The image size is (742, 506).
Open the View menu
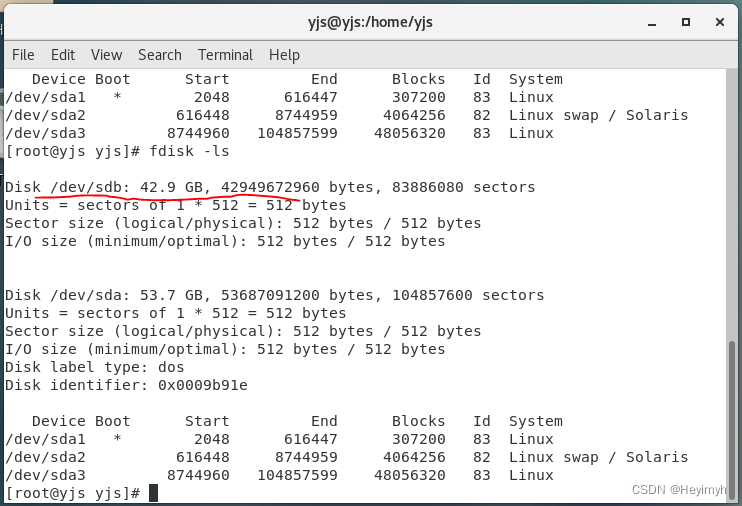click(x=106, y=55)
